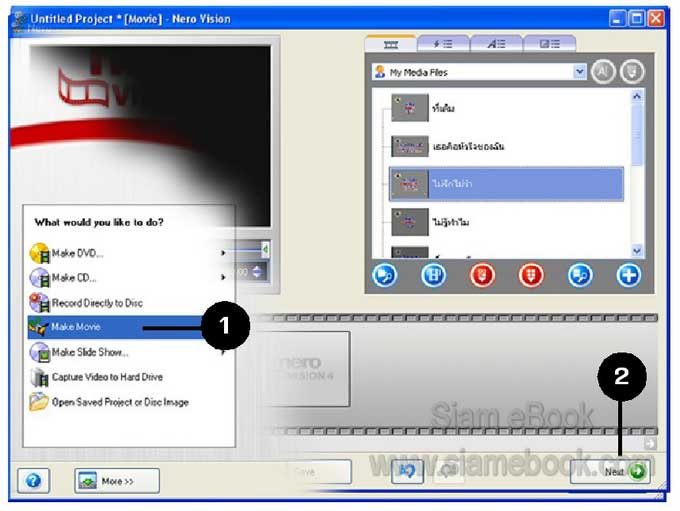Open the transitions tab, last in the row
Image resolution: width=680 pixels, height=511 pixels.
click(x=549, y=44)
